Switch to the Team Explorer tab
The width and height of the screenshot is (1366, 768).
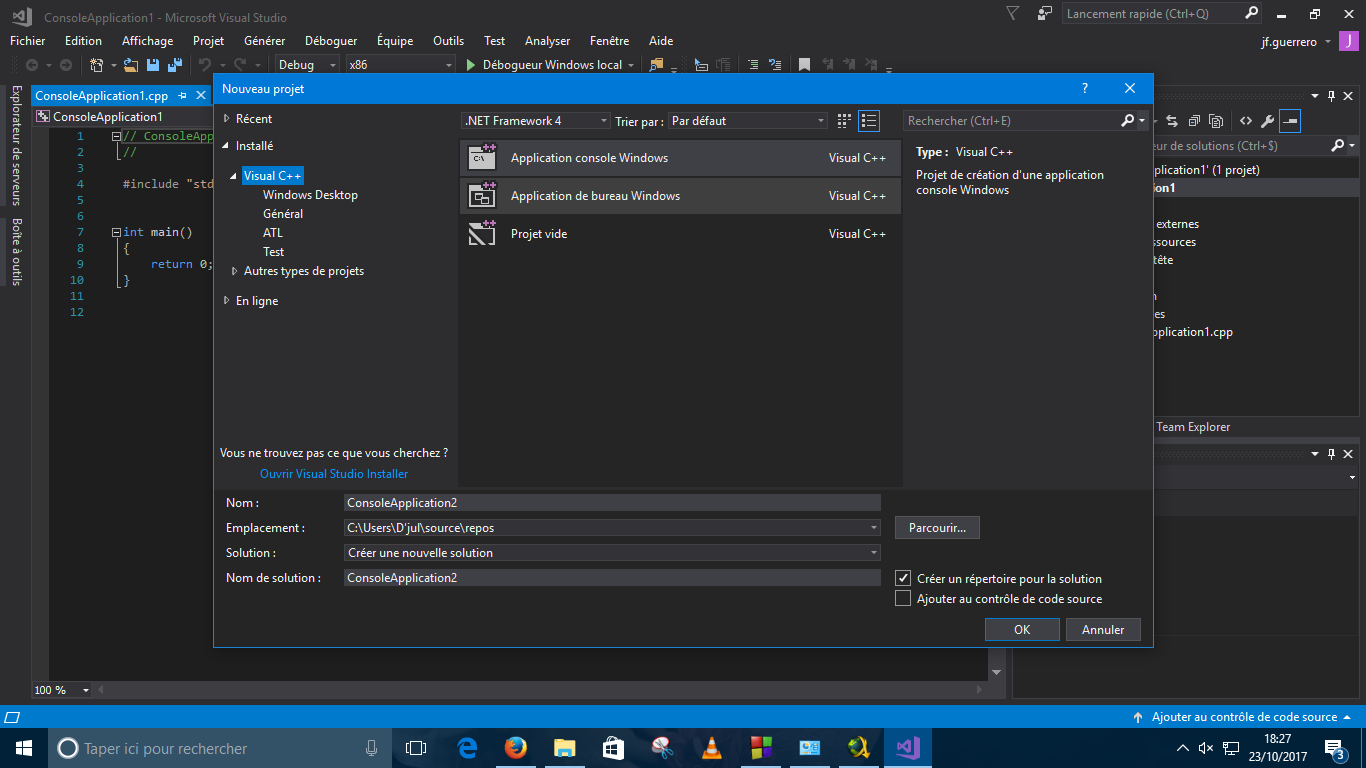coord(1193,427)
